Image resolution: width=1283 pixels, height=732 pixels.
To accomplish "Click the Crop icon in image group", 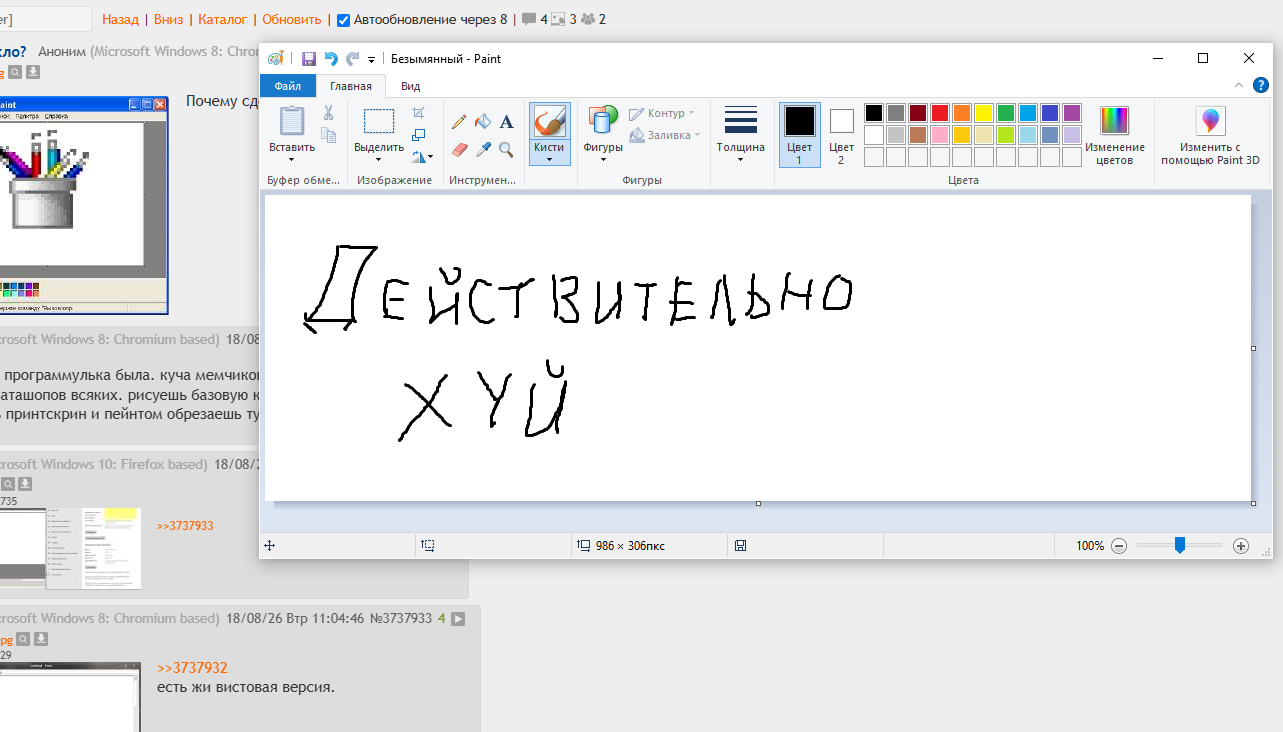I will tap(419, 112).
